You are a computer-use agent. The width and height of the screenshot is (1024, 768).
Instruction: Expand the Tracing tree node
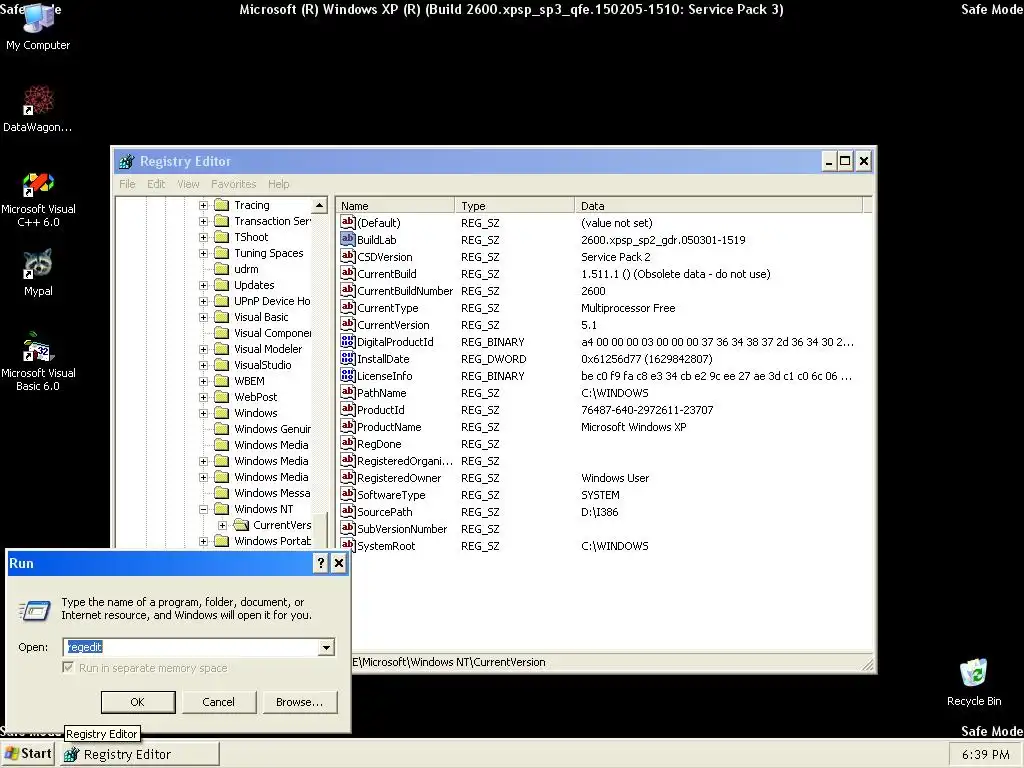[203, 205]
